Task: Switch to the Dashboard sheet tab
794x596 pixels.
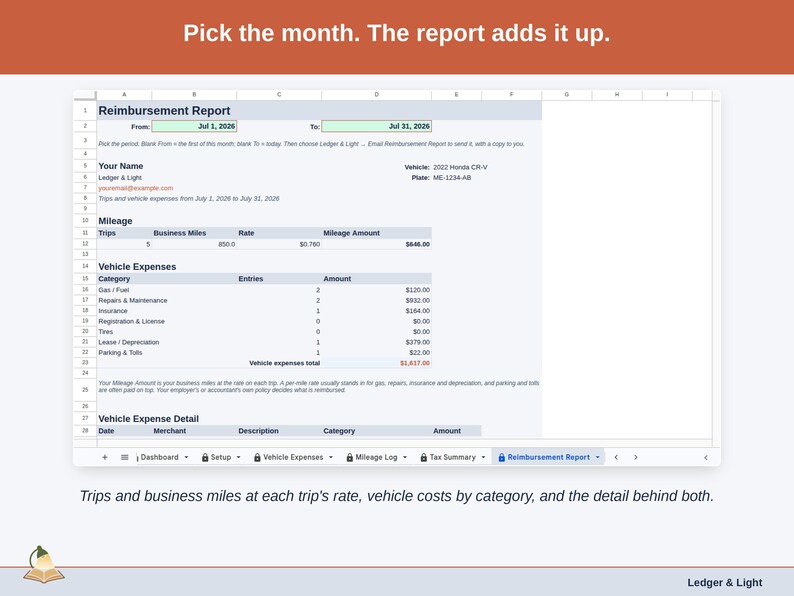Action: tap(160, 457)
